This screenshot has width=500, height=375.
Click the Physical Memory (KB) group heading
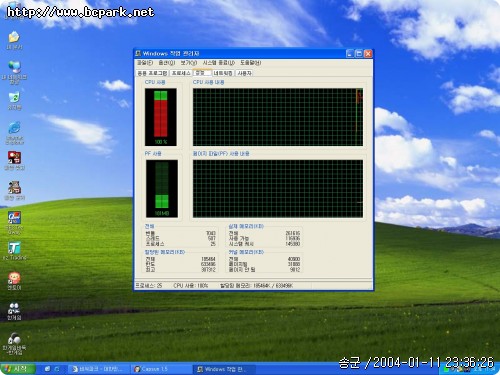pos(246,226)
